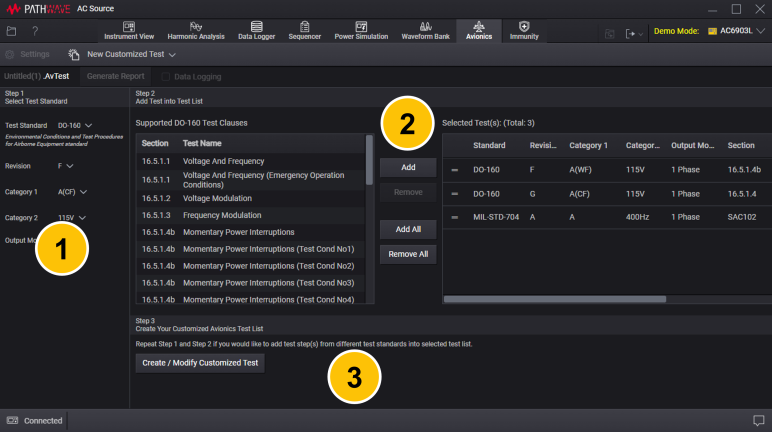This screenshot has height=432, width=772.
Task: Select Momentary Power Interruptions (Test Cond No4)
Action: tap(250, 299)
